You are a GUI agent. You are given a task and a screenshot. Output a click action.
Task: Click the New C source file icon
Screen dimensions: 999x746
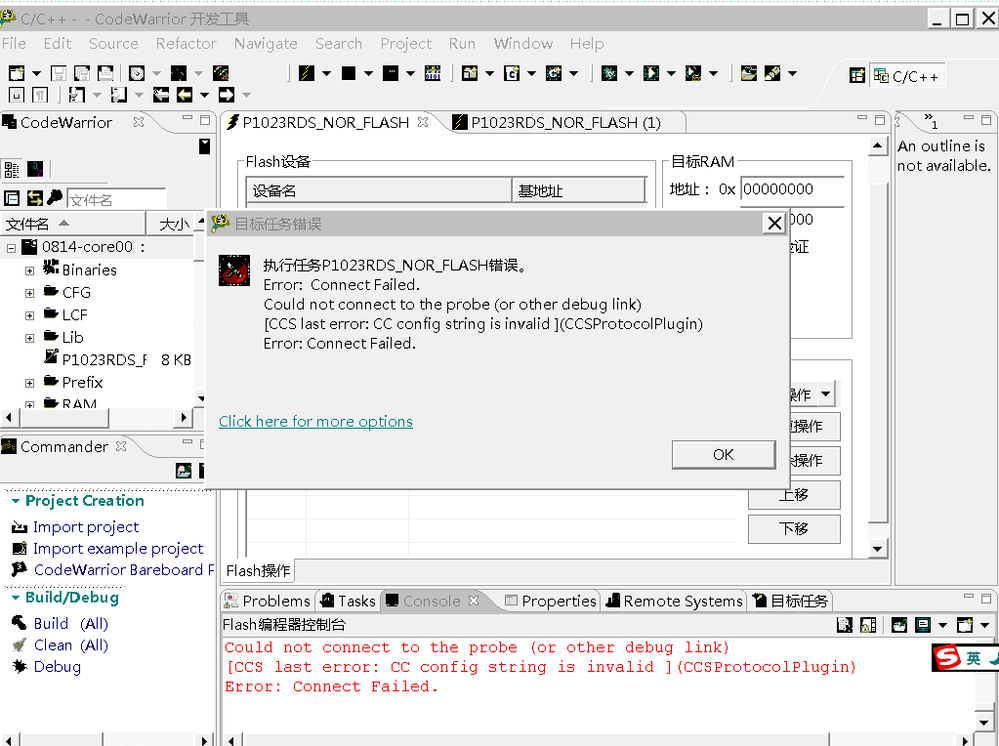click(x=512, y=73)
